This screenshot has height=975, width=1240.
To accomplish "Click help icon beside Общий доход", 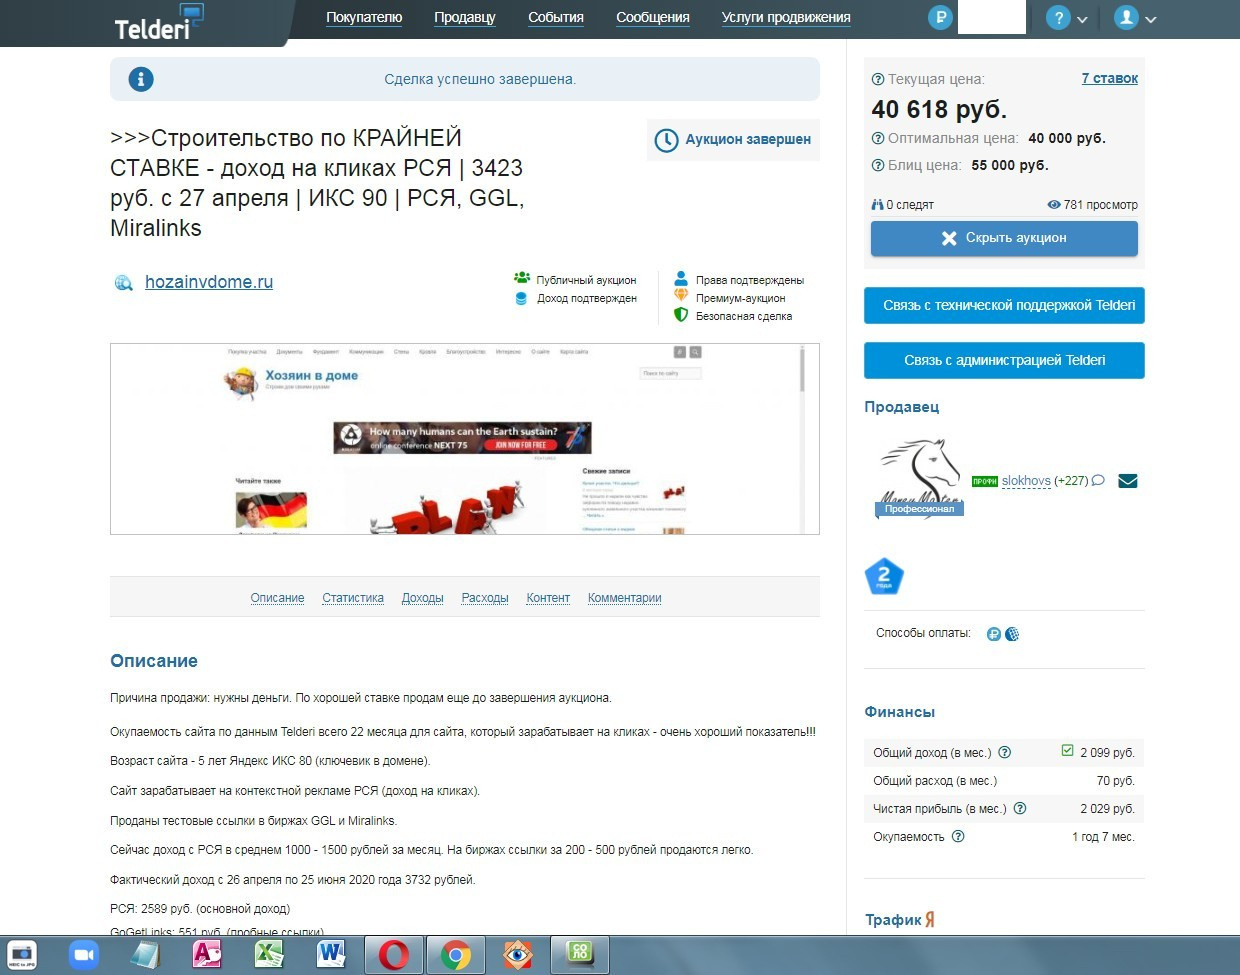I will coord(1005,752).
